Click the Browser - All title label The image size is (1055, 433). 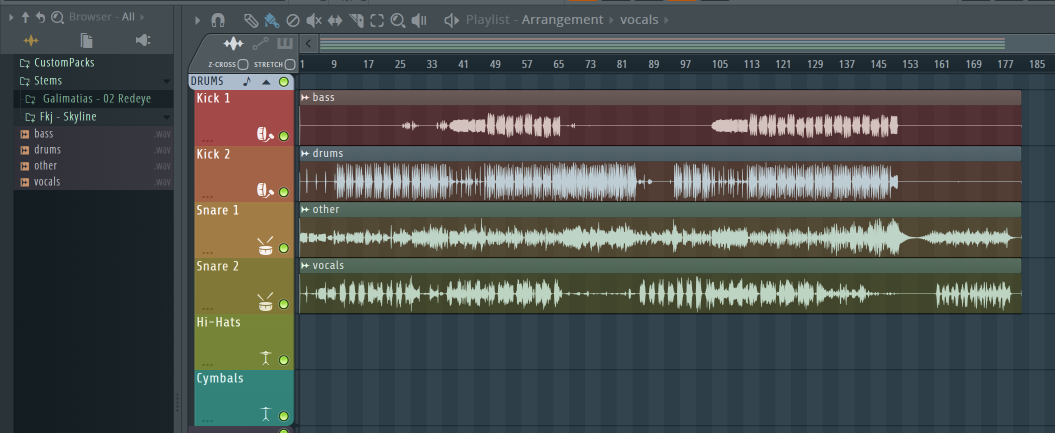(102, 17)
